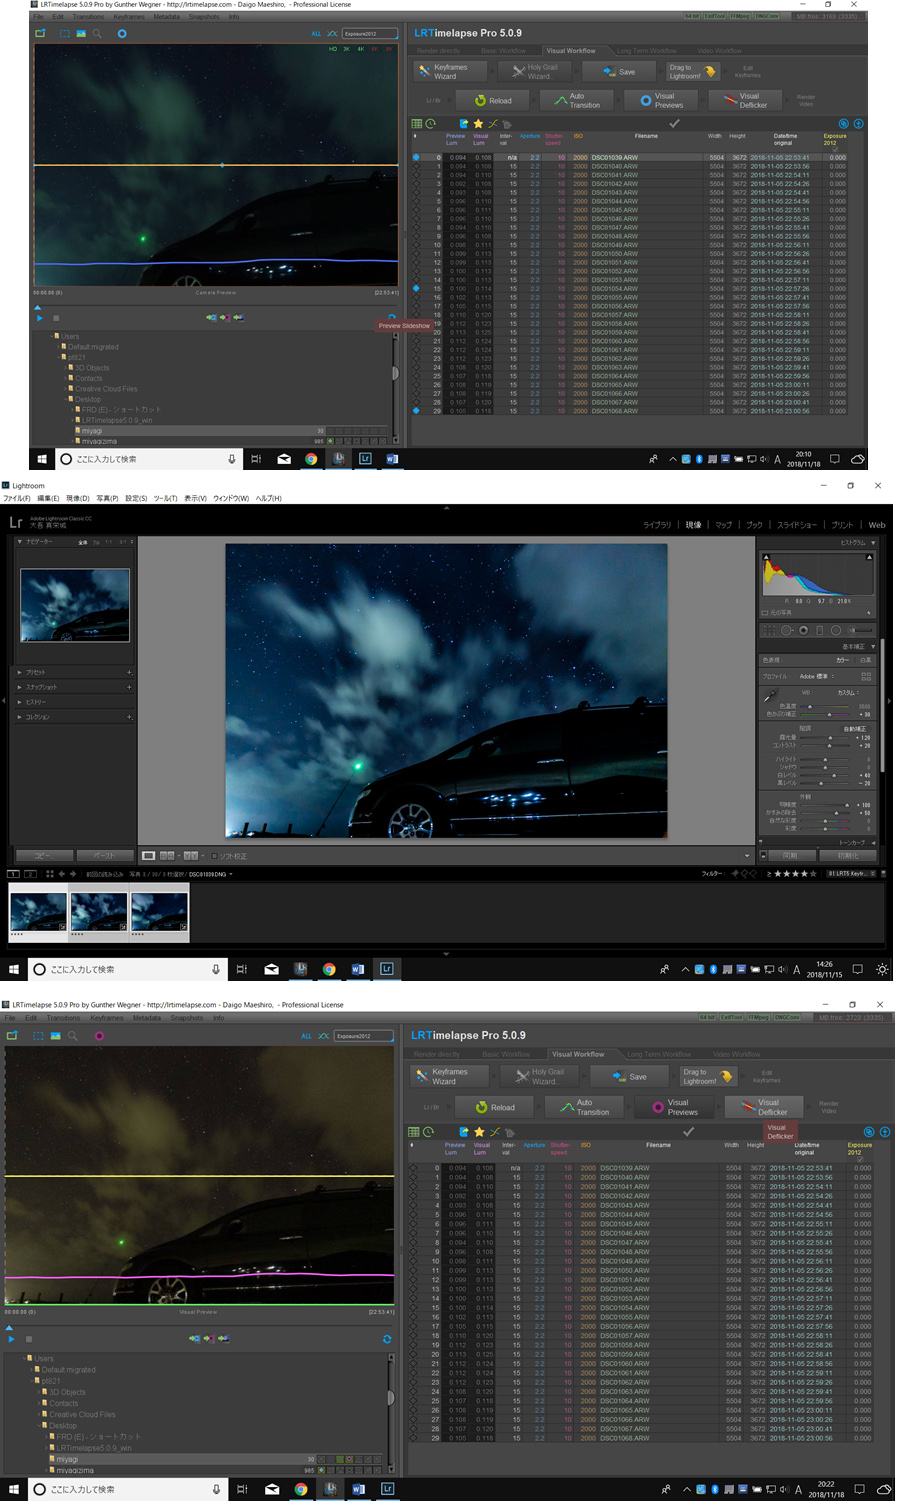The height and width of the screenshot is (1507, 902).
Task: Expand the スナップショット panel in Lightroom
Action: [x=19, y=687]
